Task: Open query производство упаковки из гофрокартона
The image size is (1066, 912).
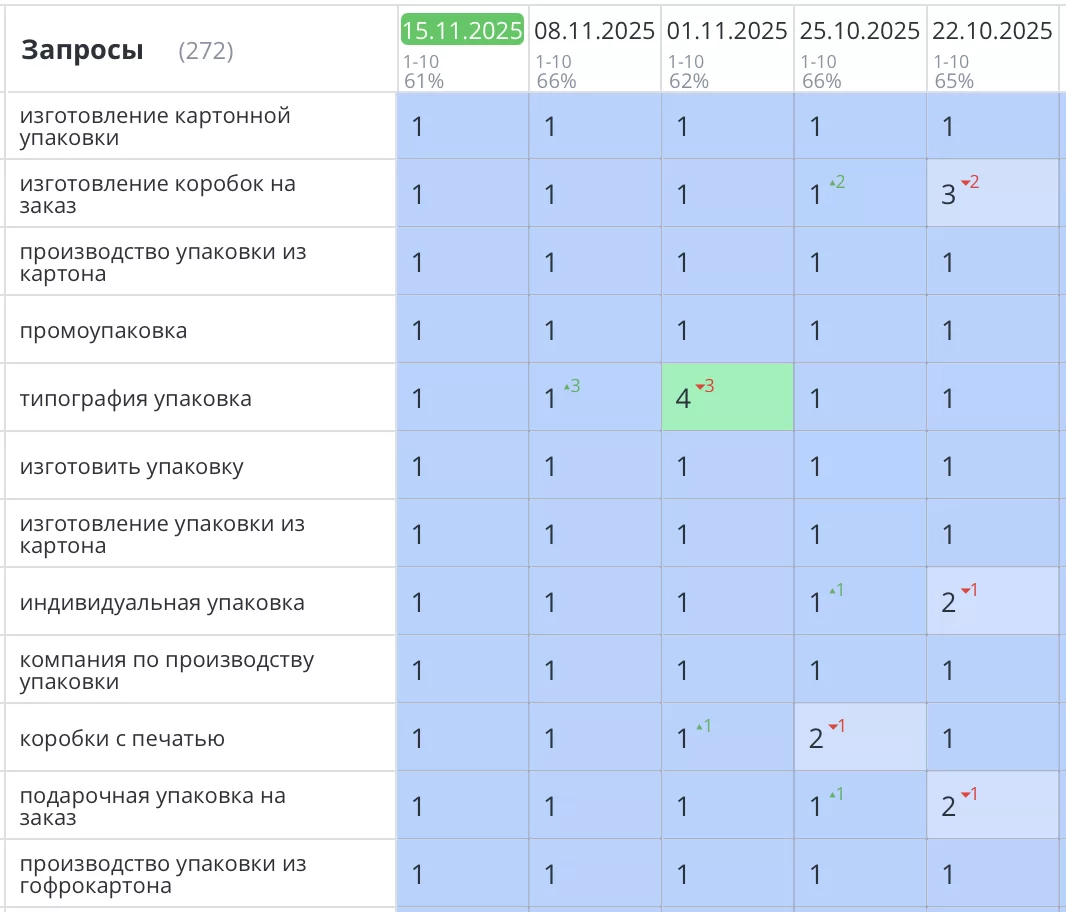Action: point(162,875)
